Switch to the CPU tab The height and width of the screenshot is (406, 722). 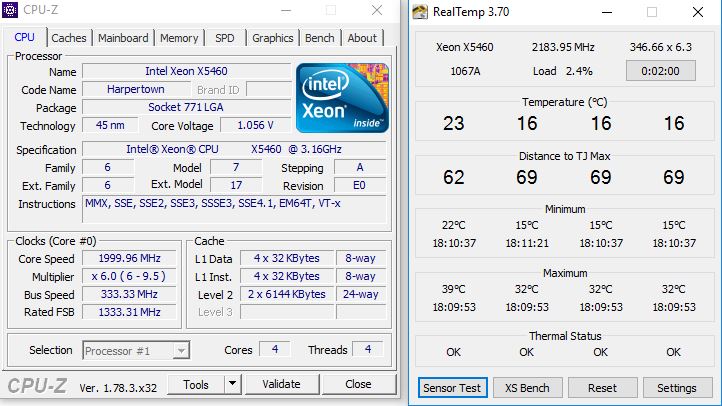coord(24,37)
